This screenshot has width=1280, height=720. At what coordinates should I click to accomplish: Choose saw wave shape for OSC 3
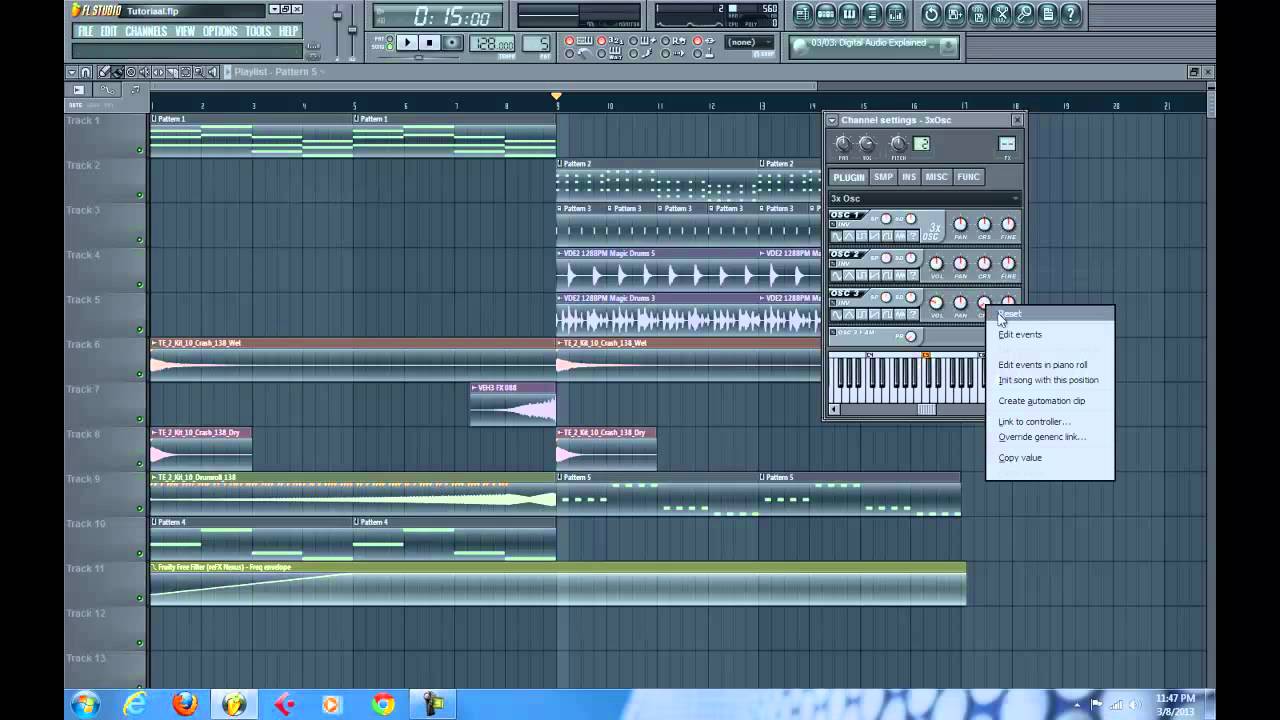click(x=875, y=314)
